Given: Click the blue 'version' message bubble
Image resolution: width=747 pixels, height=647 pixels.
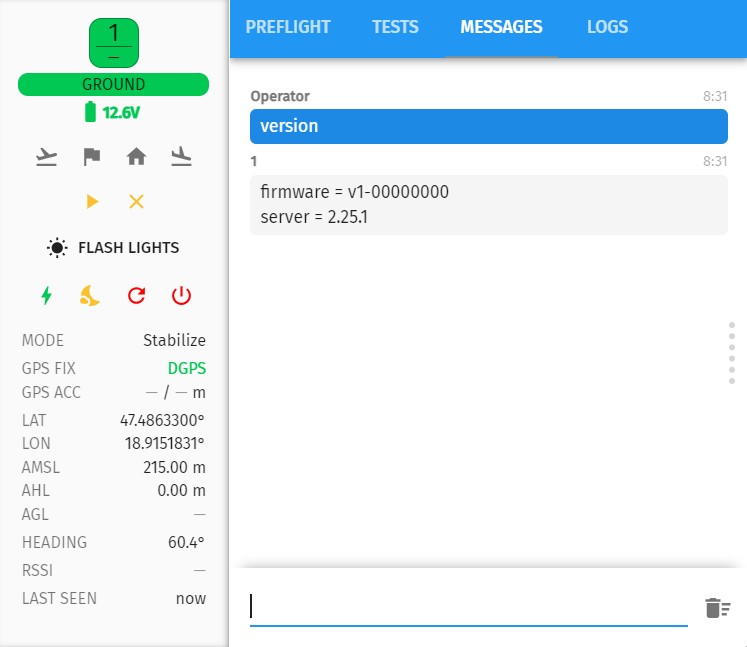Looking at the screenshot, I should 489,126.
